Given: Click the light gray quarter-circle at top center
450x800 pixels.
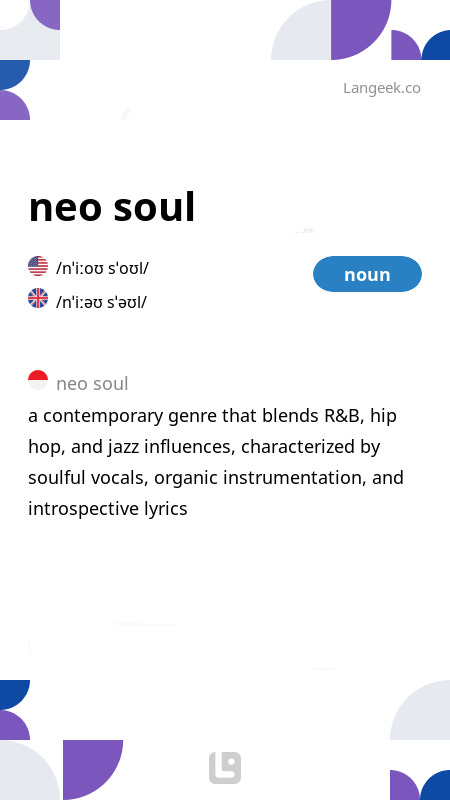Looking at the screenshot, I should click(x=301, y=30).
